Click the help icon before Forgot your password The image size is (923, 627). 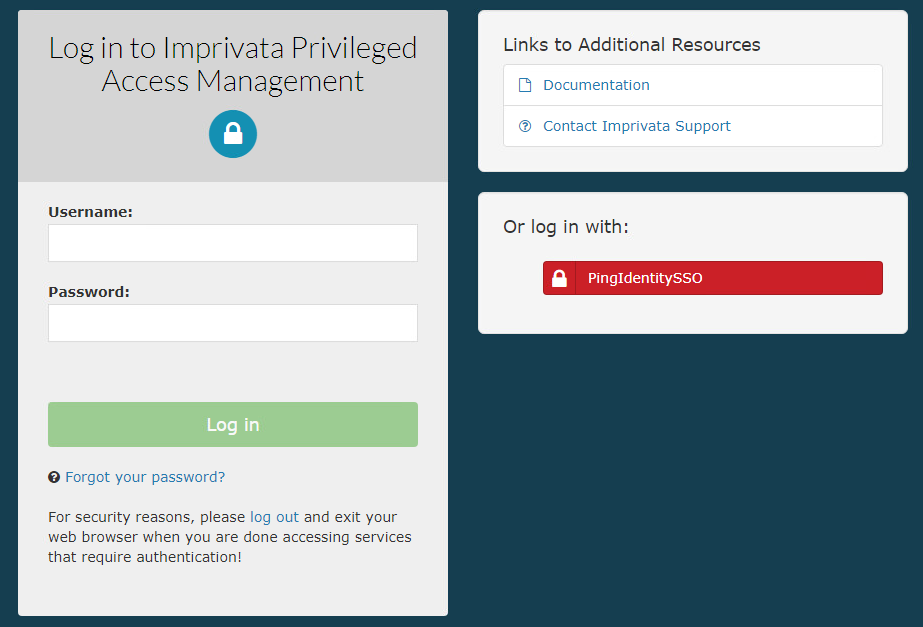(x=54, y=477)
